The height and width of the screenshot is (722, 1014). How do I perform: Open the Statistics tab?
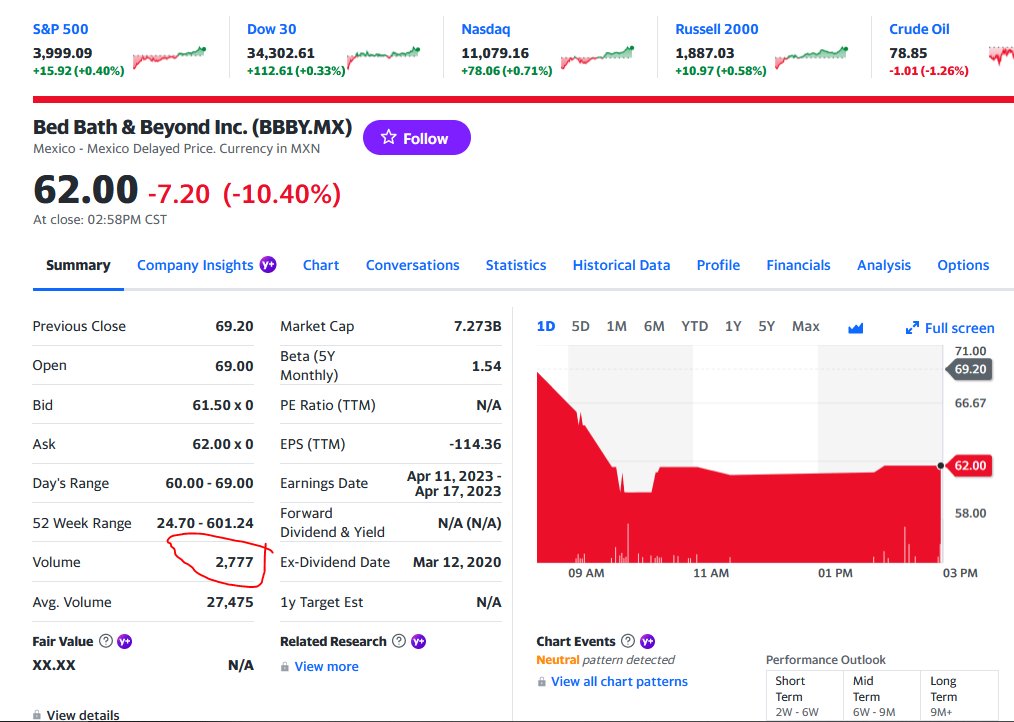(516, 265)
